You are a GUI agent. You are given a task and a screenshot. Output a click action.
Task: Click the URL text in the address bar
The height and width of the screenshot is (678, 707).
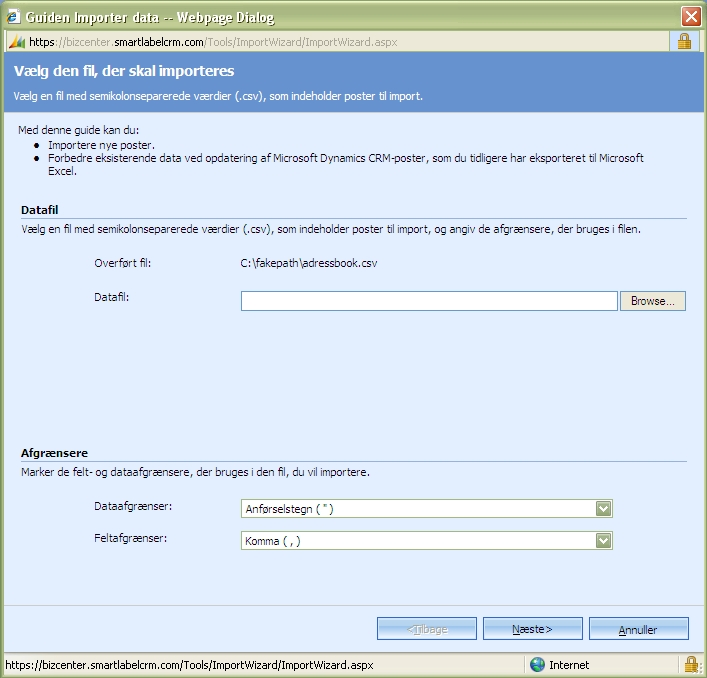click(x=213, y=42)
